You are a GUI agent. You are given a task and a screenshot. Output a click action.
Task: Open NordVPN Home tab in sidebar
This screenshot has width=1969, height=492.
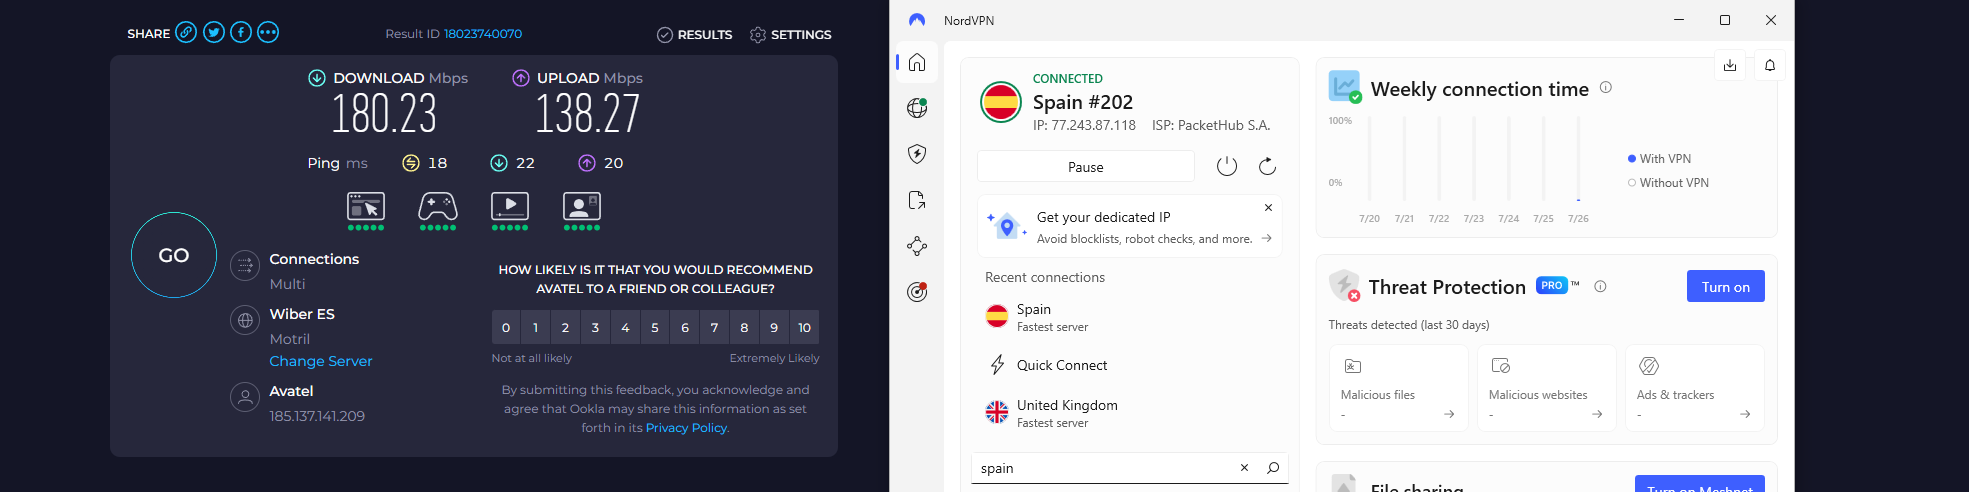917,63
